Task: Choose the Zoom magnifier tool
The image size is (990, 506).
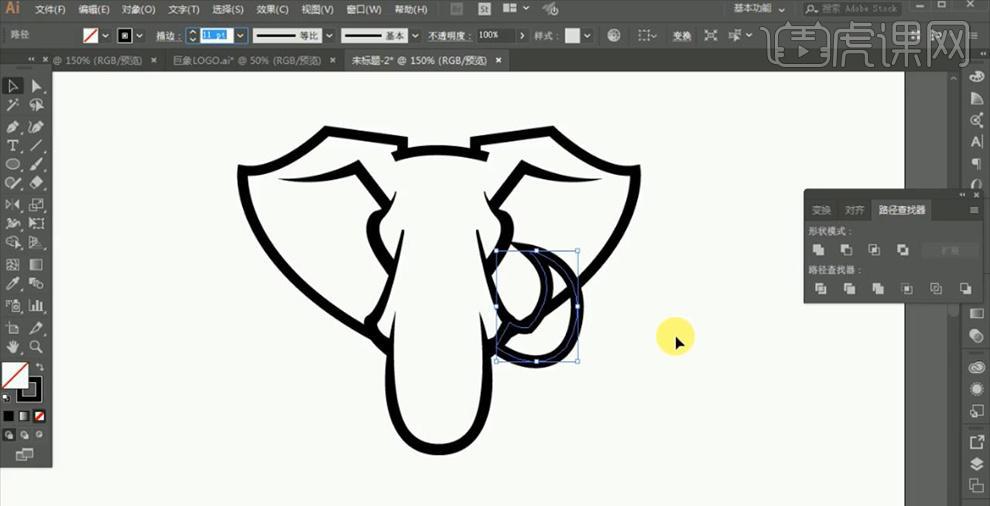Action: (x=37, y=347)
